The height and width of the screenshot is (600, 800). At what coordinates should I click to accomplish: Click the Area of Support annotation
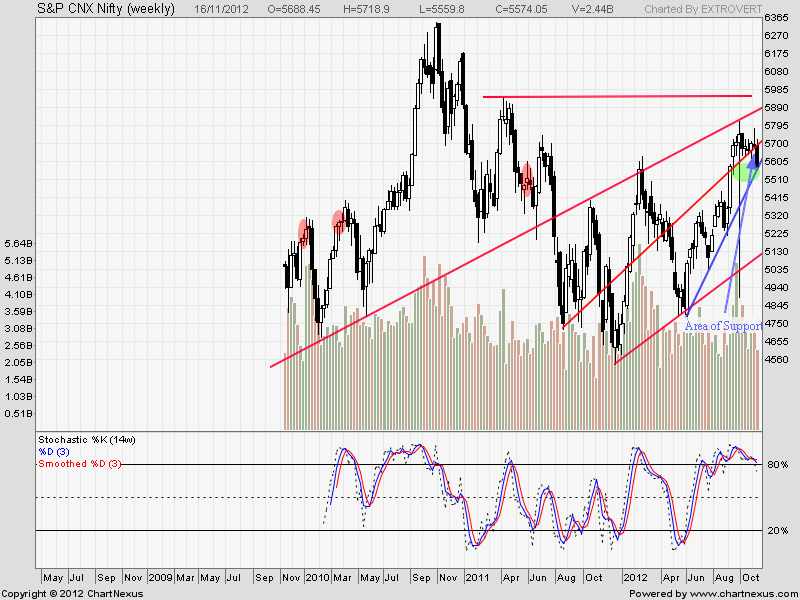click(724, 326)
